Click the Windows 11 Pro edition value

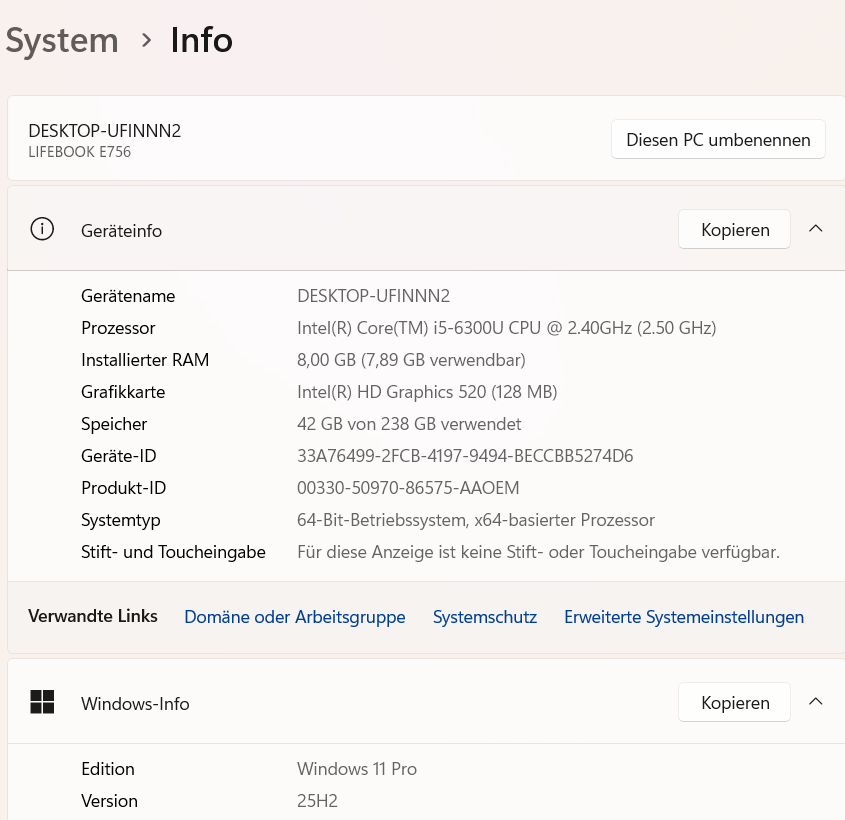357,769
